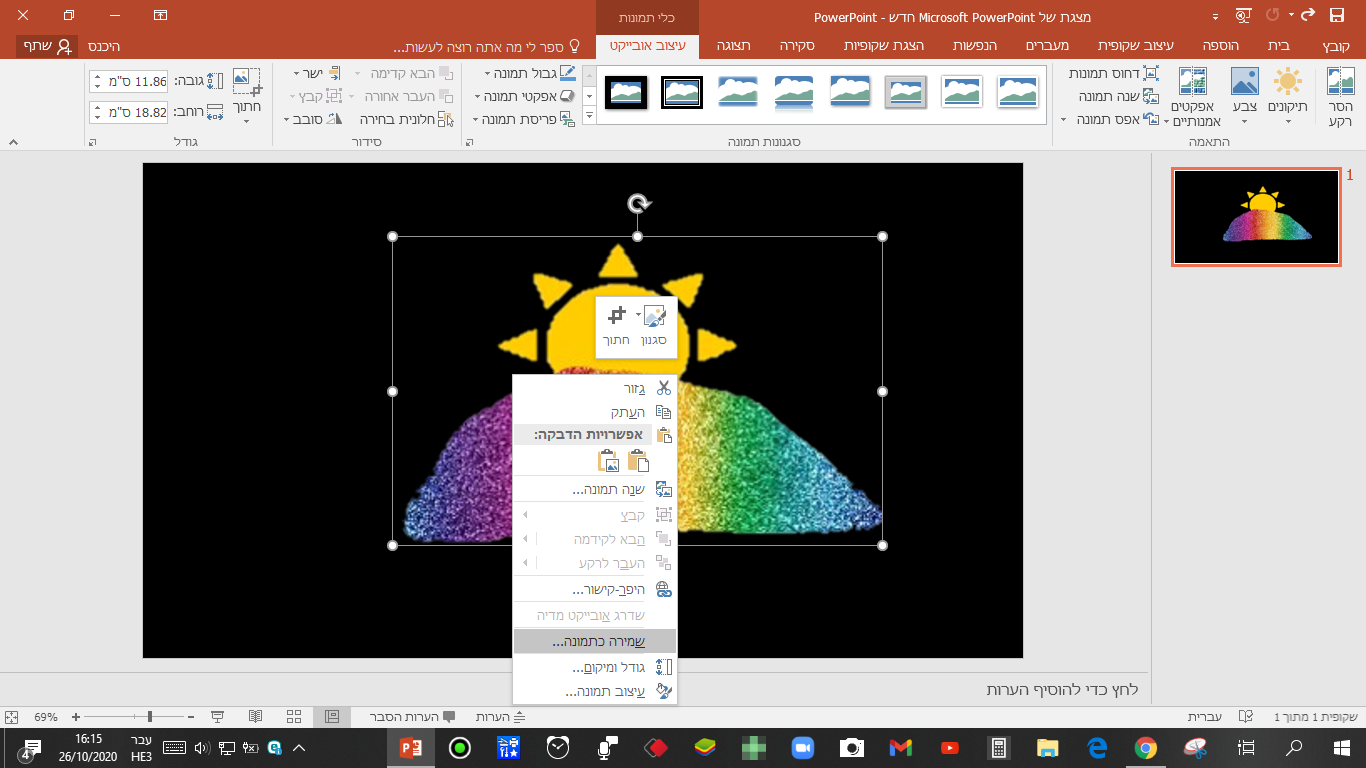Toggle the Normal view button
Image resolution: width=1366 pixels, height=768 pixels.
332,717
